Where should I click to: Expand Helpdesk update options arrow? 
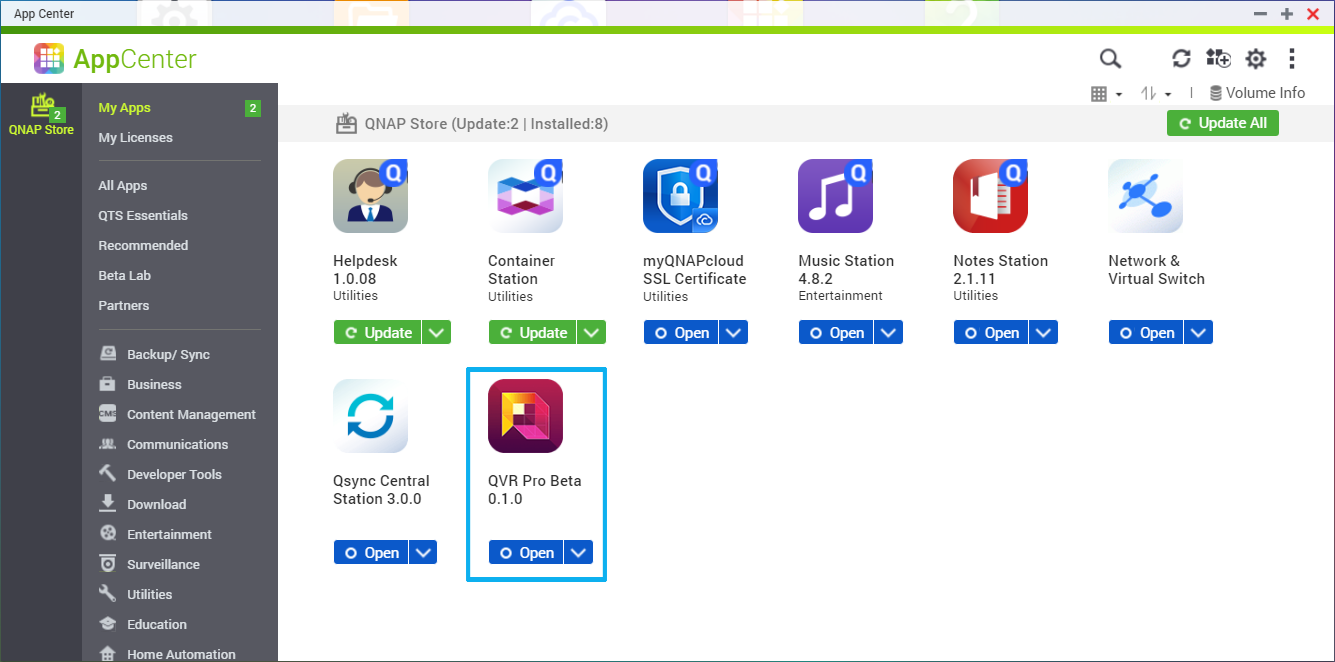tap(437, 333)
